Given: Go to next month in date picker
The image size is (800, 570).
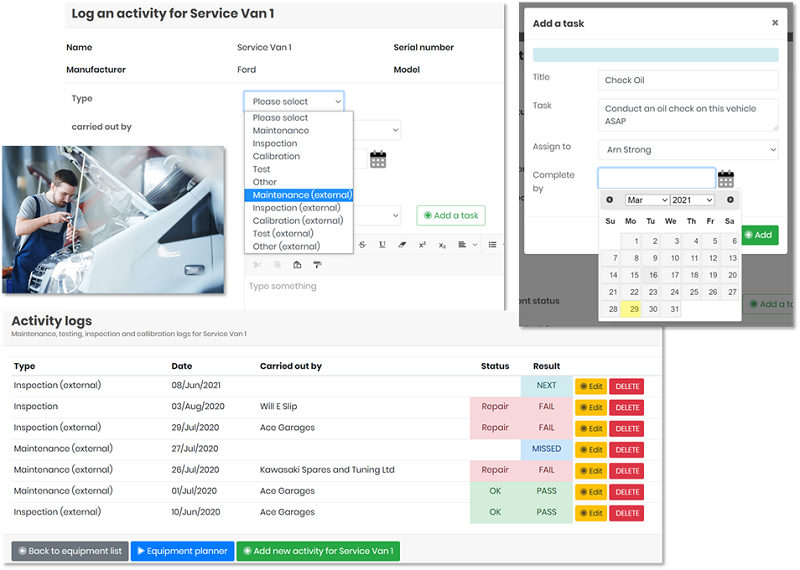Looking at the screenshot, I should [730, 200].
